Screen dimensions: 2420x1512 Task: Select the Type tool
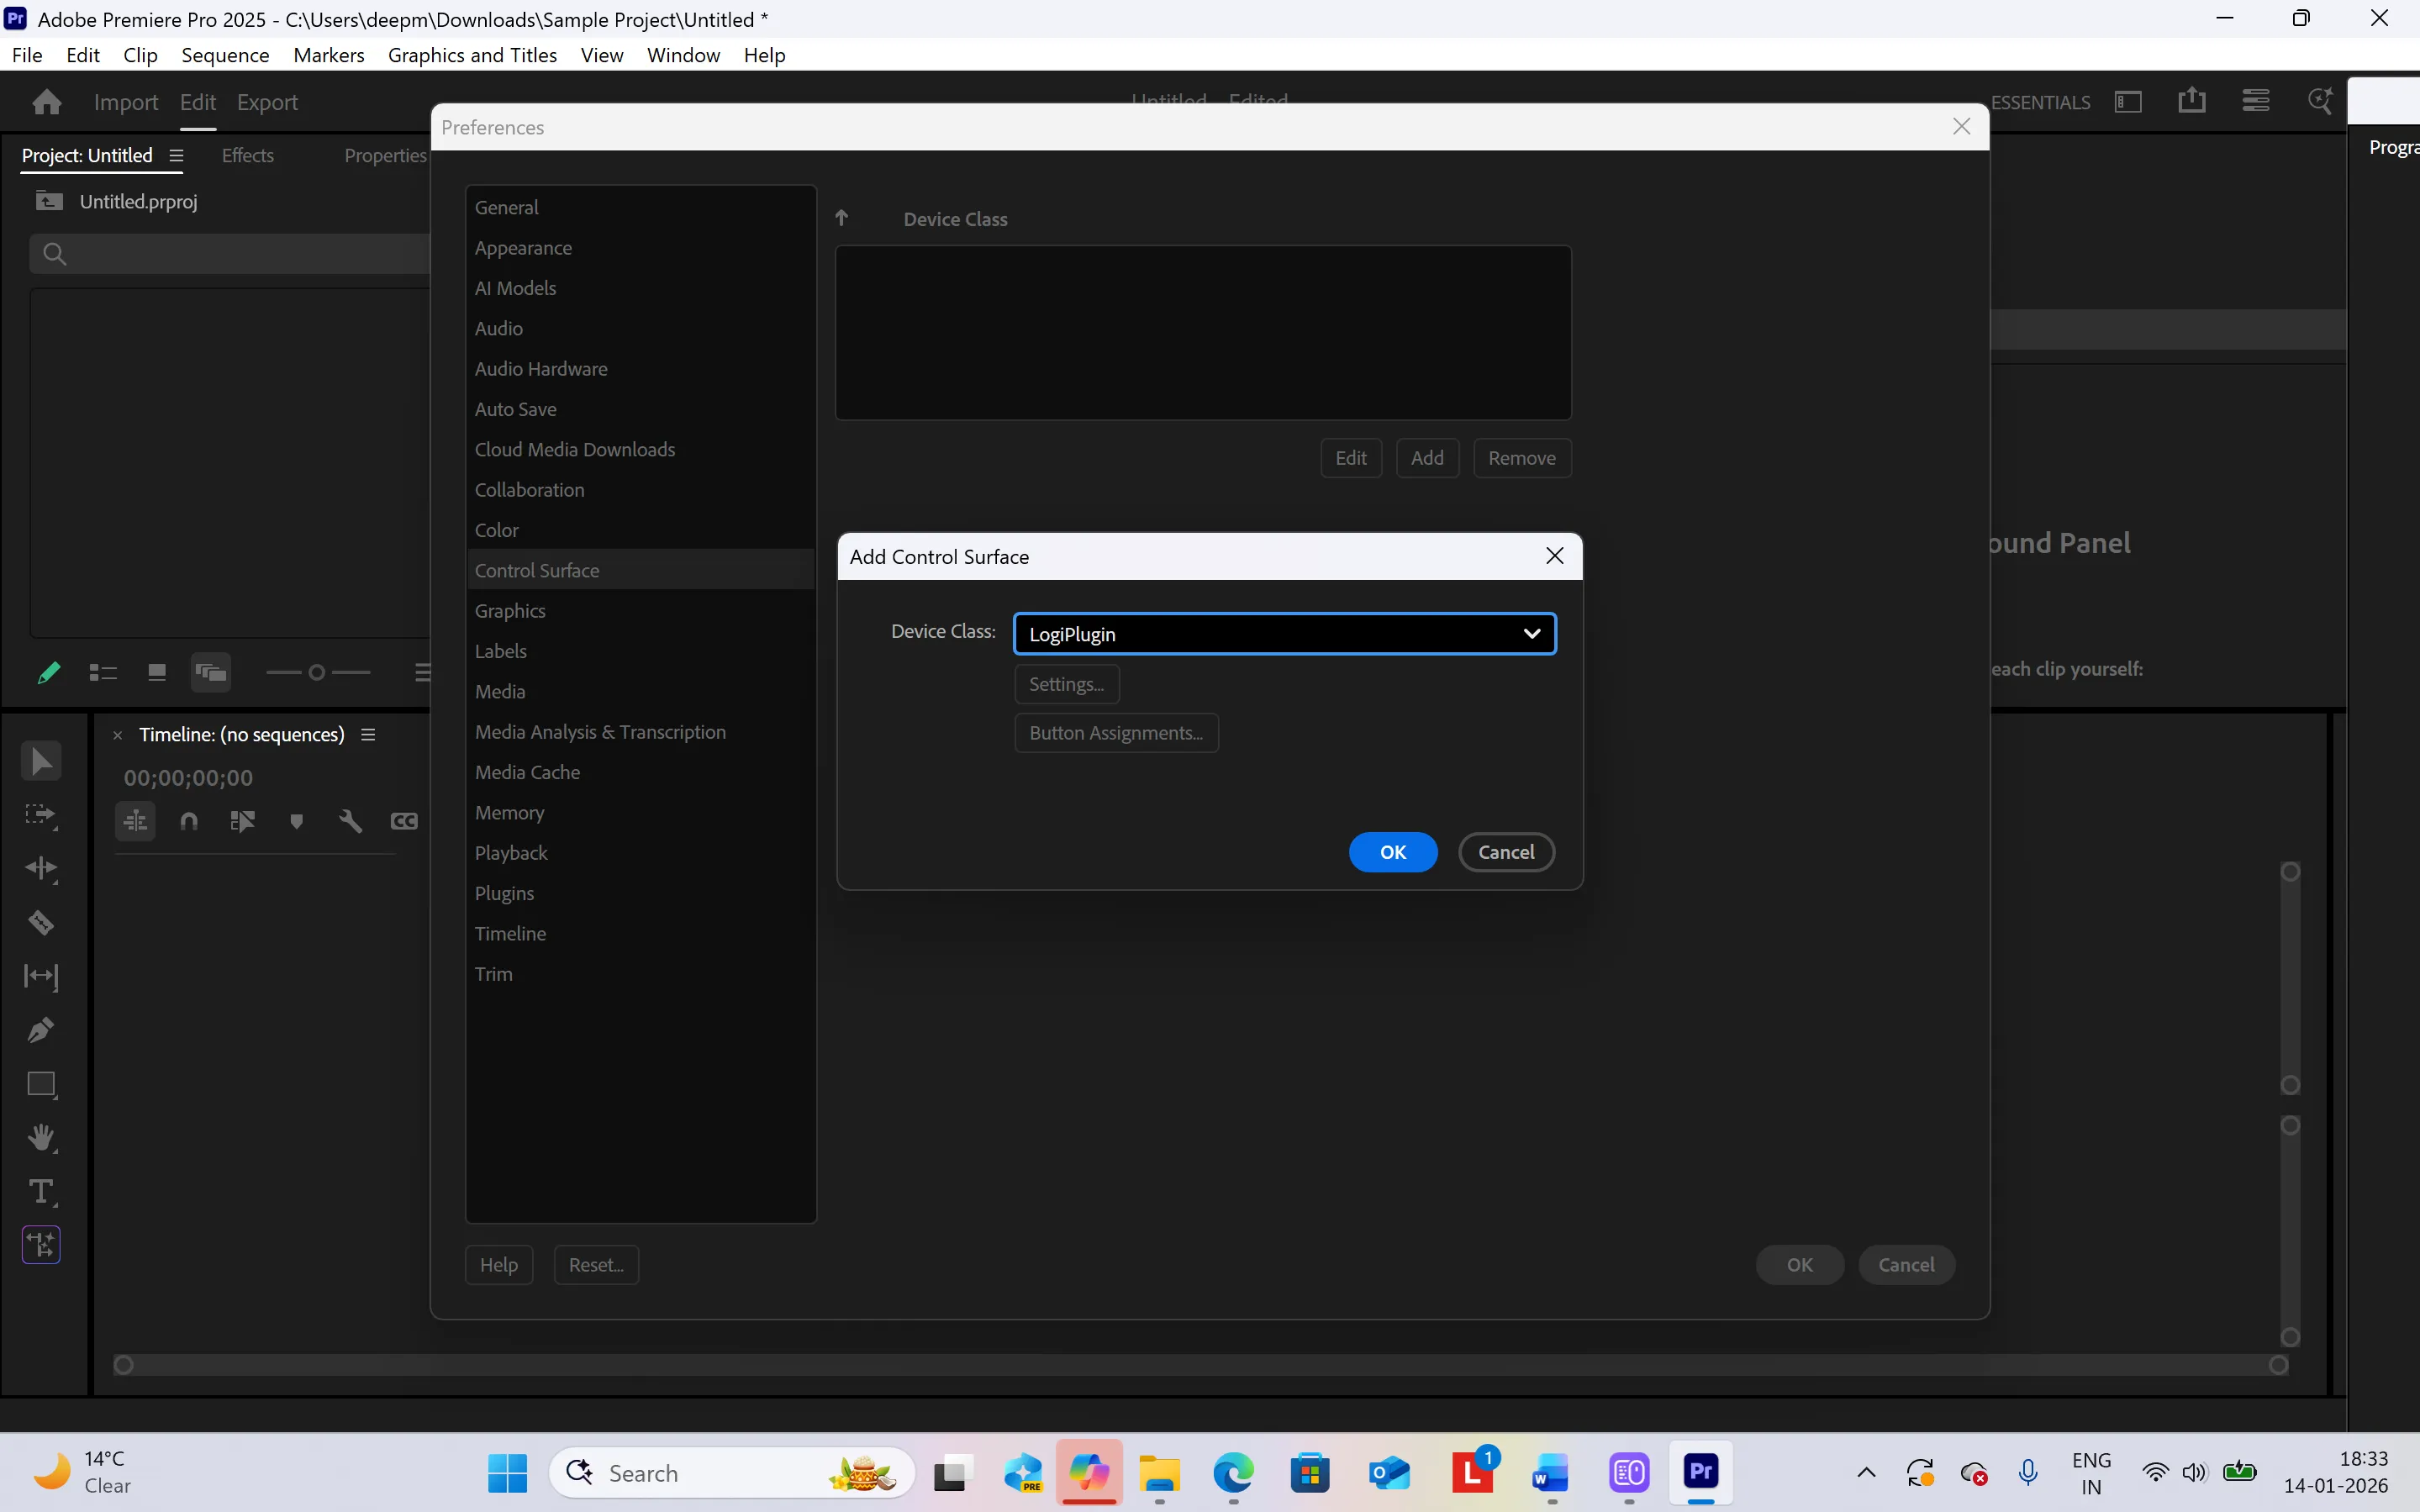(41, 1191)
